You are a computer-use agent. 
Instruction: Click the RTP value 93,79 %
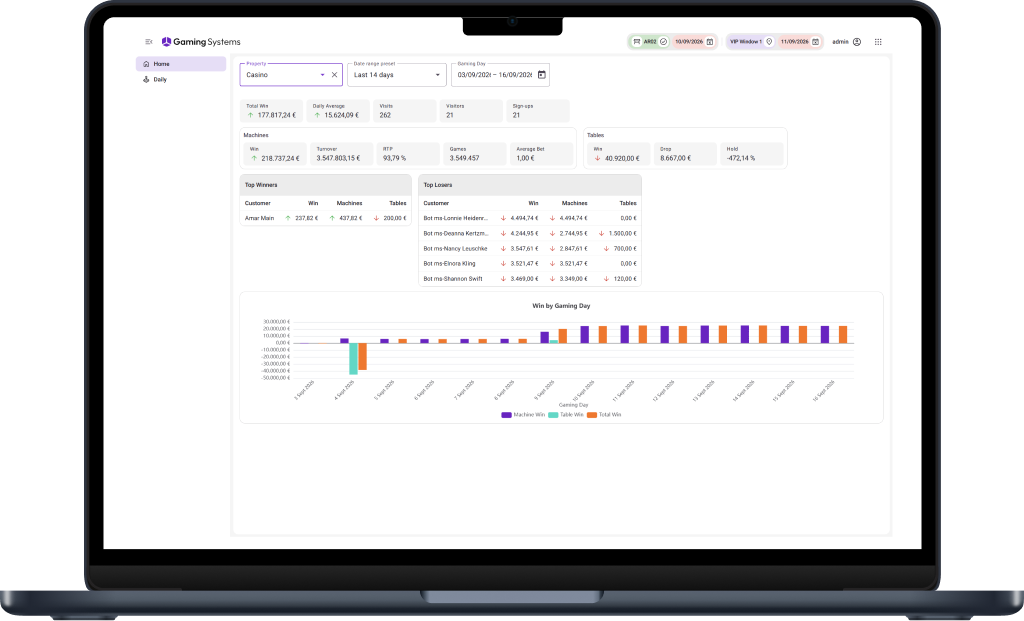point(394,159)
